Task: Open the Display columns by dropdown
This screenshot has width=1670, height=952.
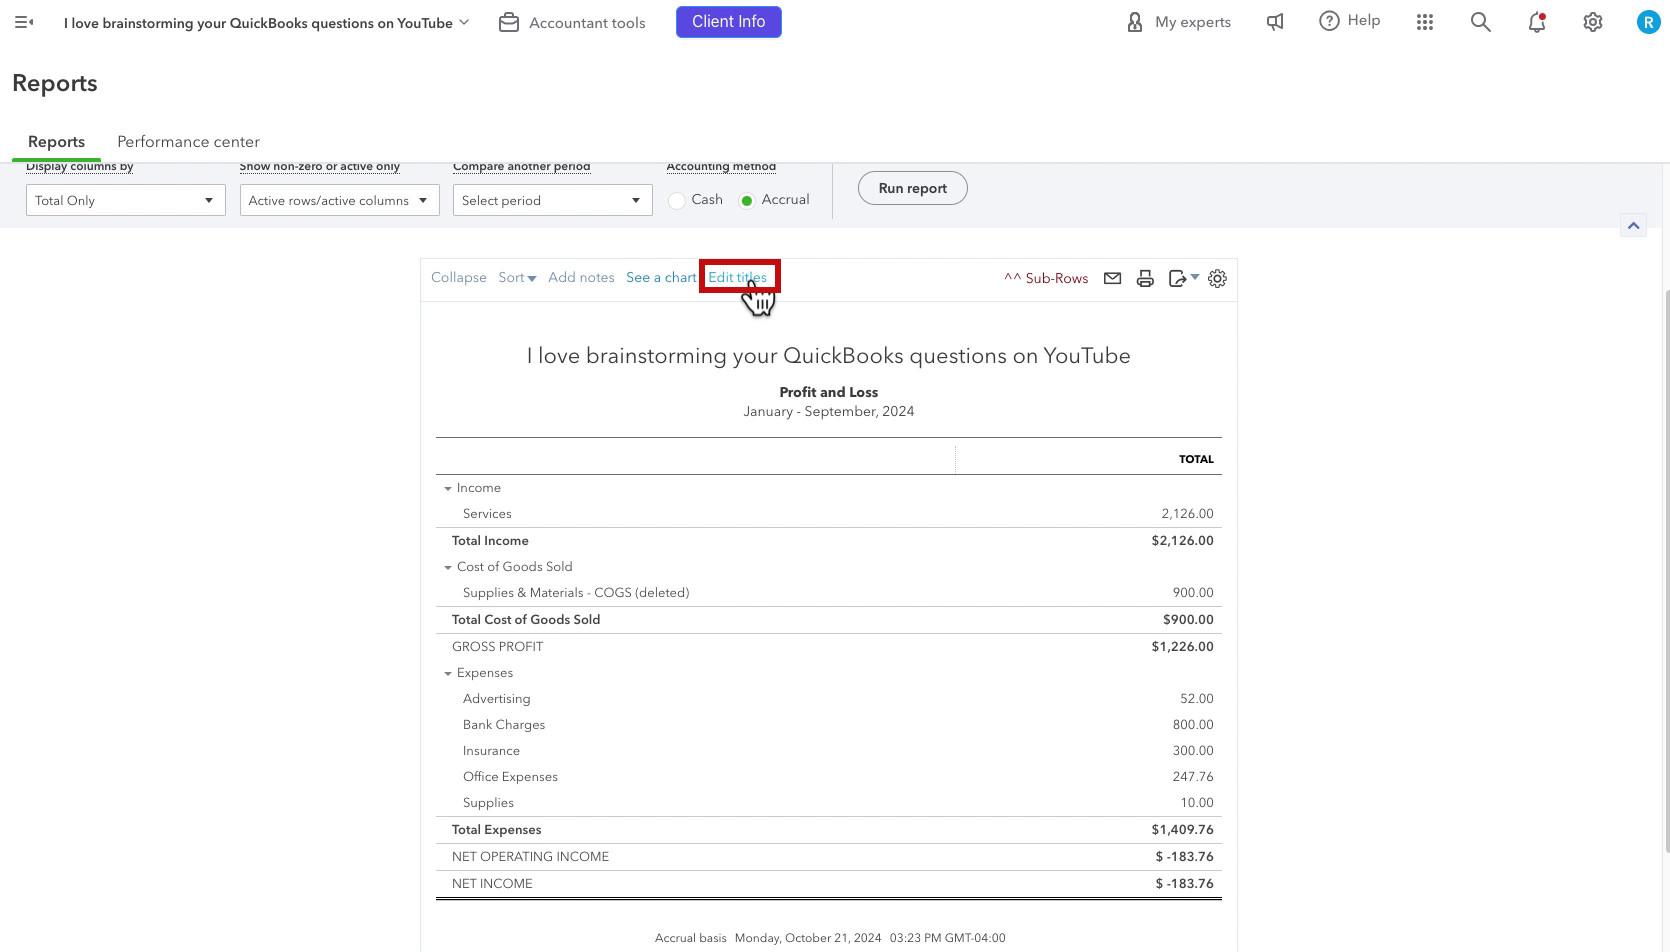Action: point(126,200)
